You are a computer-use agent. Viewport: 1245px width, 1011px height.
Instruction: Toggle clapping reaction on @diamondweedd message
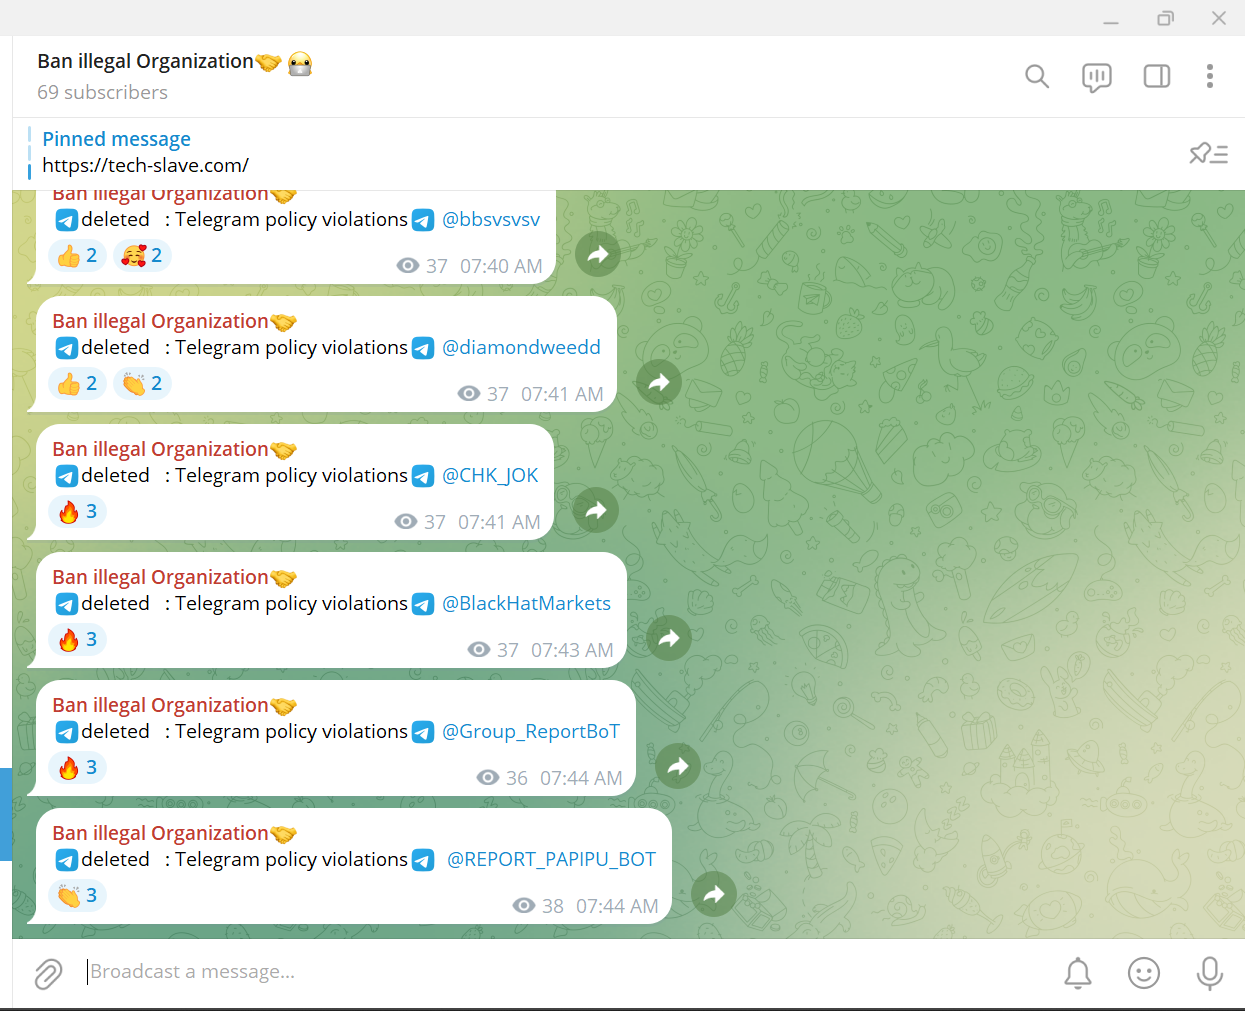click(142, 383)
